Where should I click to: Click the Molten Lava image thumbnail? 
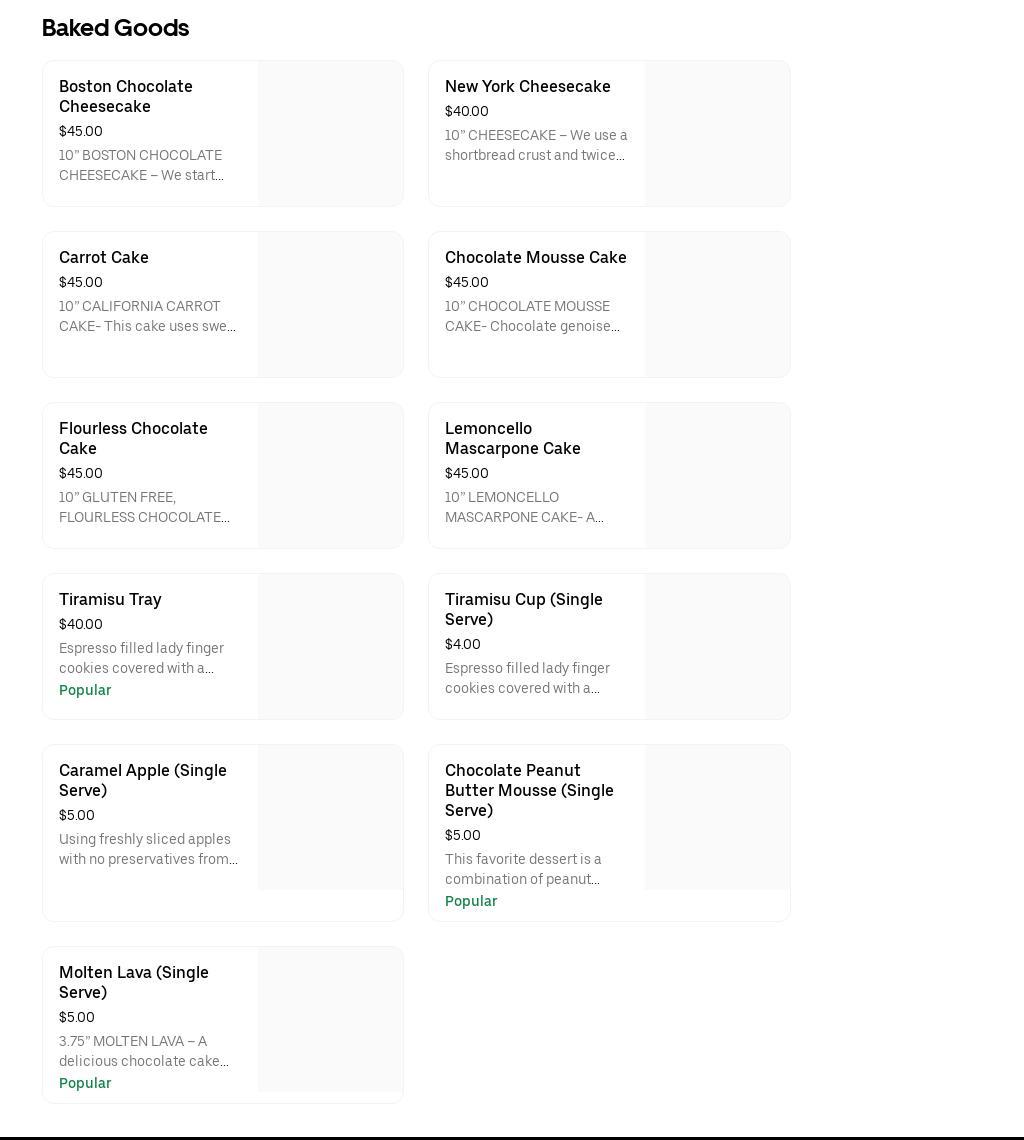point(330,1019)
